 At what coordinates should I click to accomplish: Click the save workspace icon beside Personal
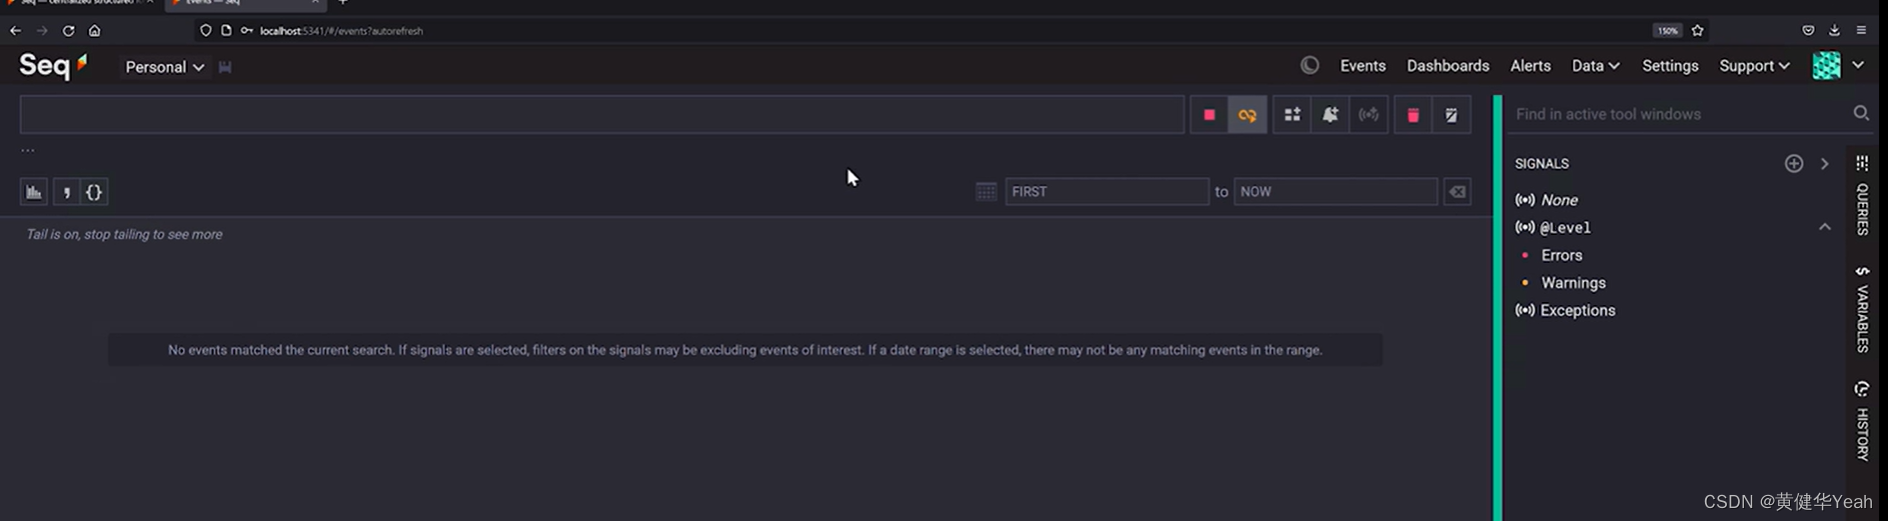tap(225, 67)
